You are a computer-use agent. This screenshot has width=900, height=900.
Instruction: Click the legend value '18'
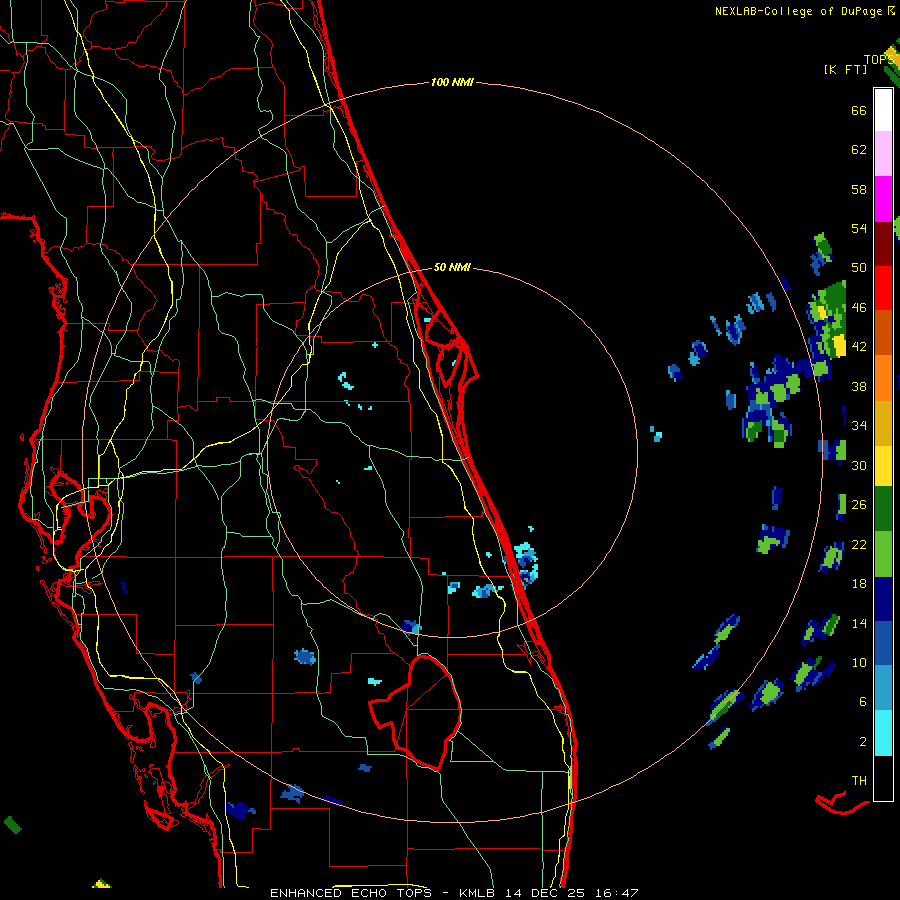click(859, 584)
